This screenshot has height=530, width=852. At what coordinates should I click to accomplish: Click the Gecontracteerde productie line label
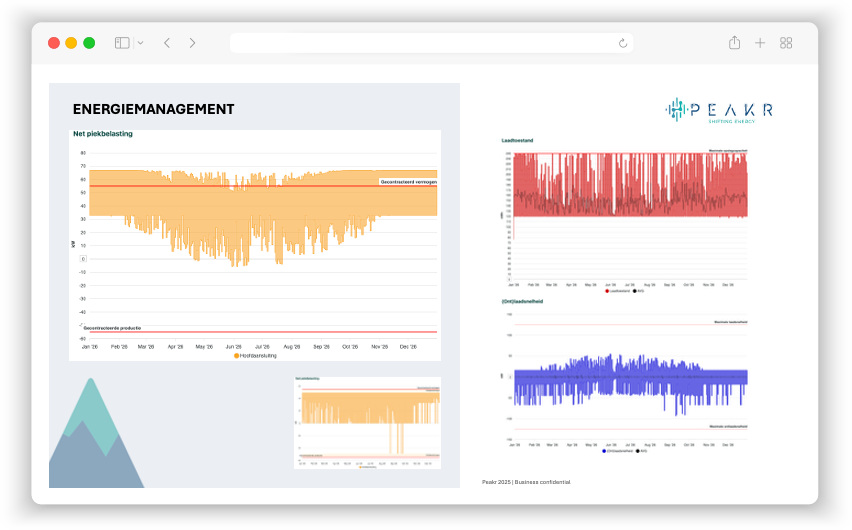point(112,326)
